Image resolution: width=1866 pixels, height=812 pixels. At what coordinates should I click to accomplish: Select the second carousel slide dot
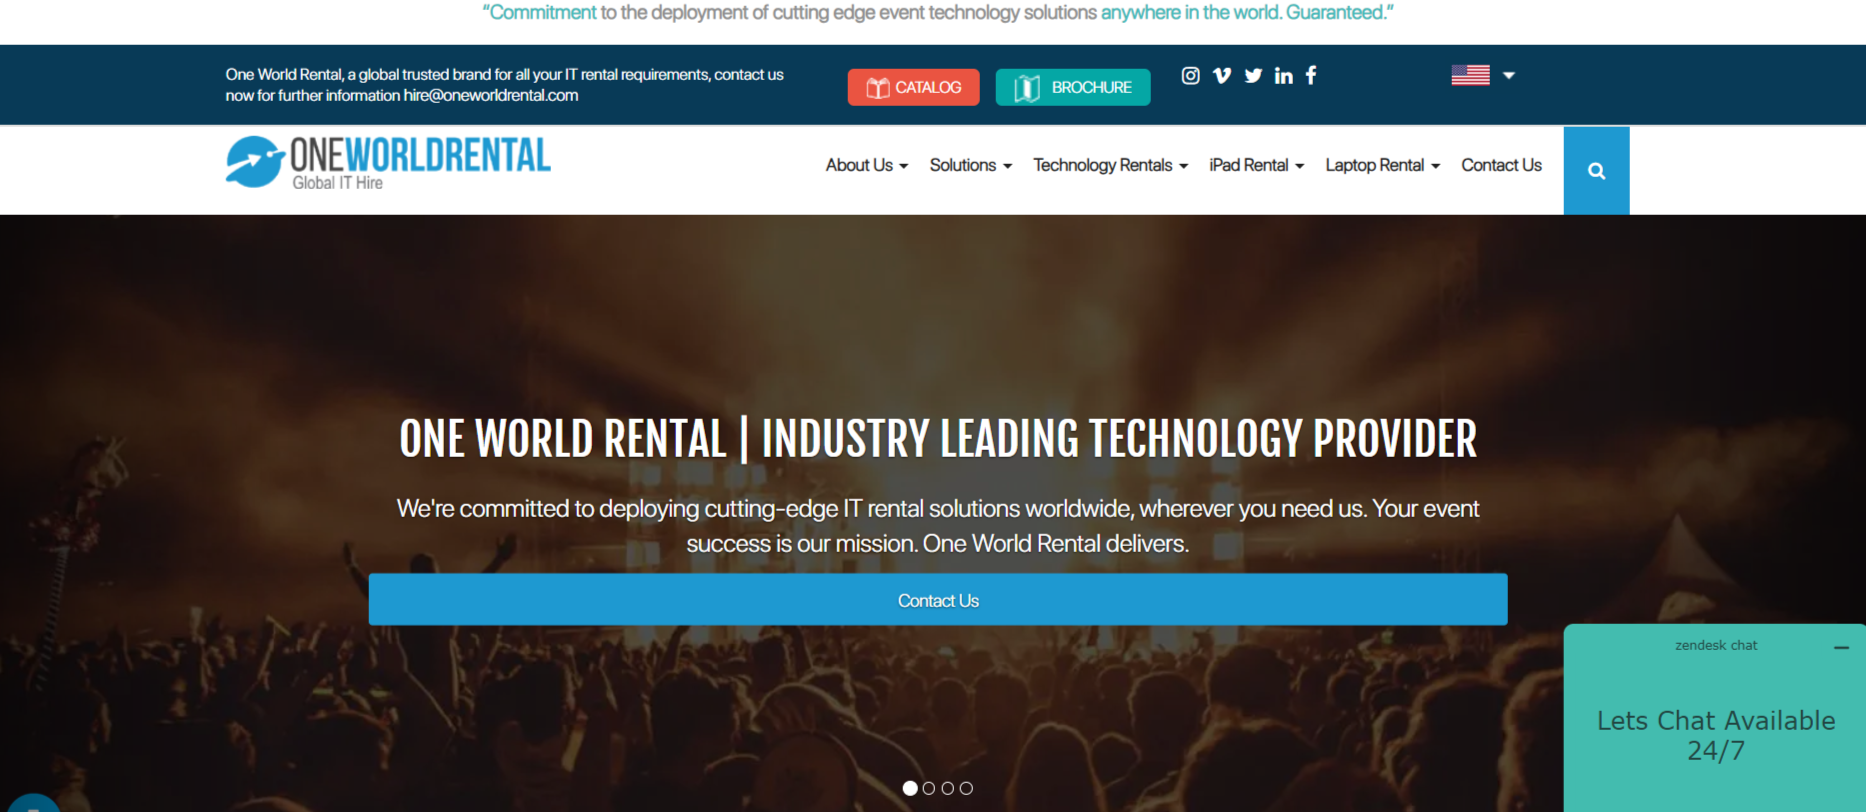point(929,788)
